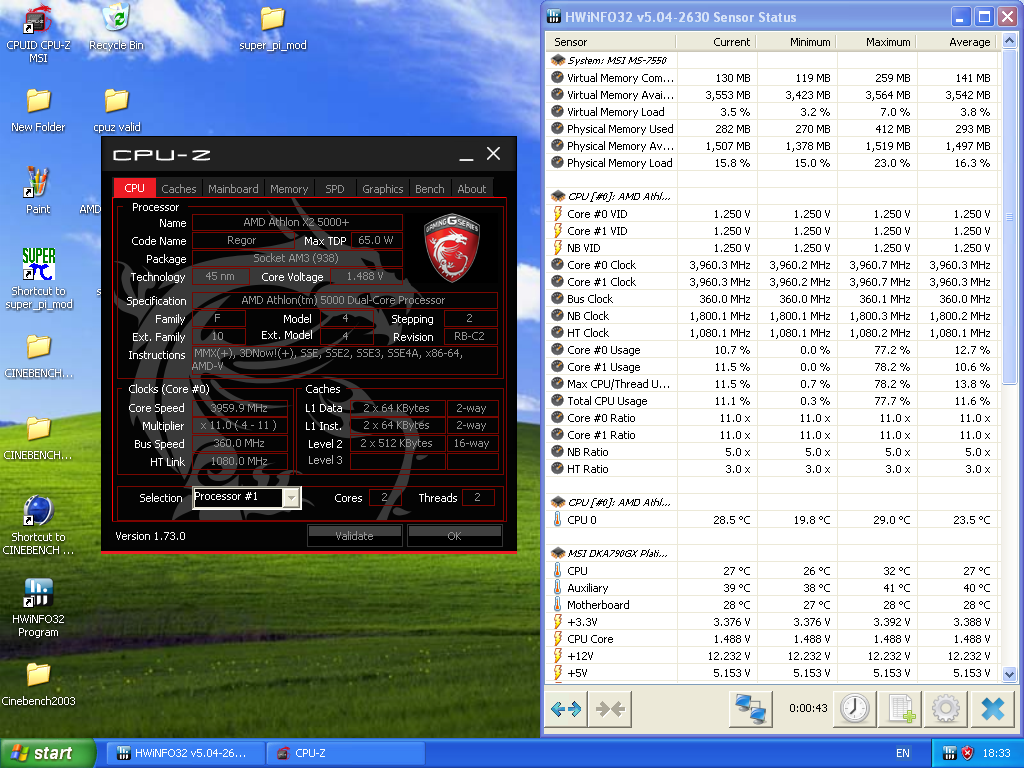
Task: Launch HWiNFO32 Program desktop shortcut
Action: 38,607
